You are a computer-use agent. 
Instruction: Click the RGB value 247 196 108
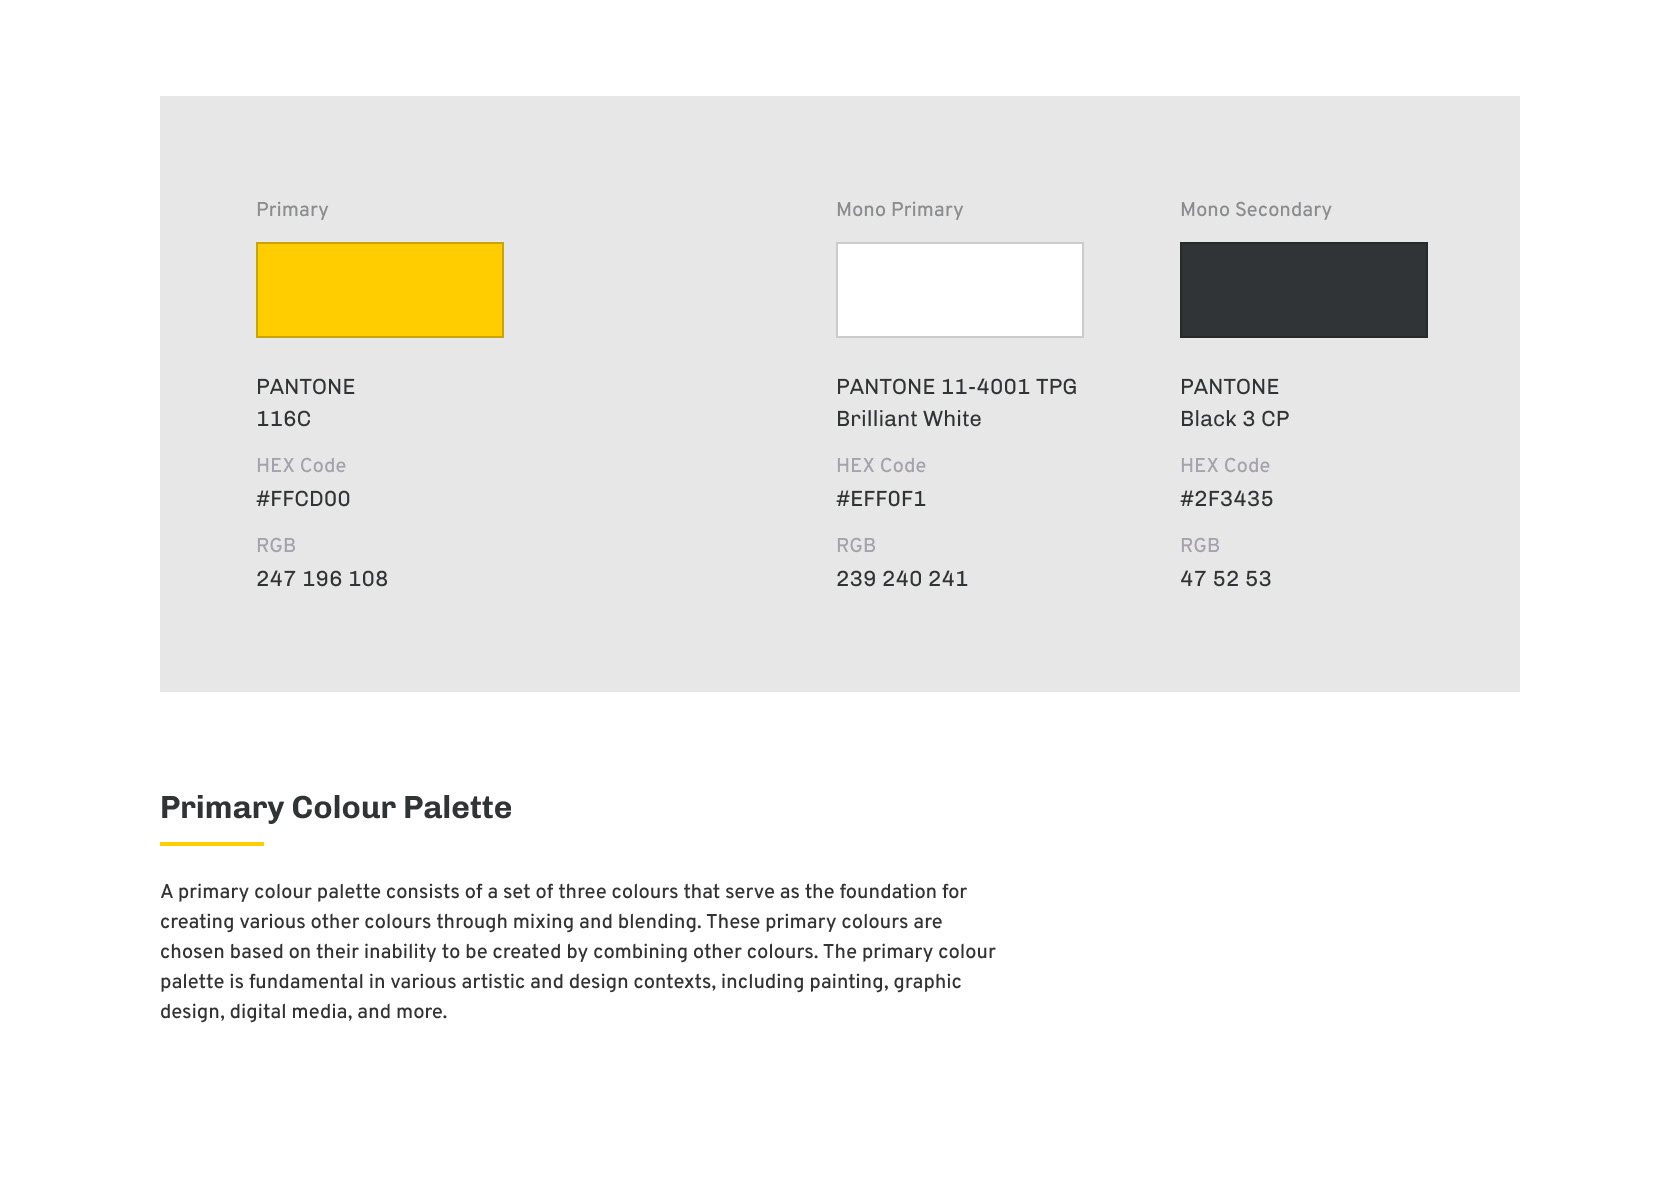pyautogui.click(x=322, y=579)
